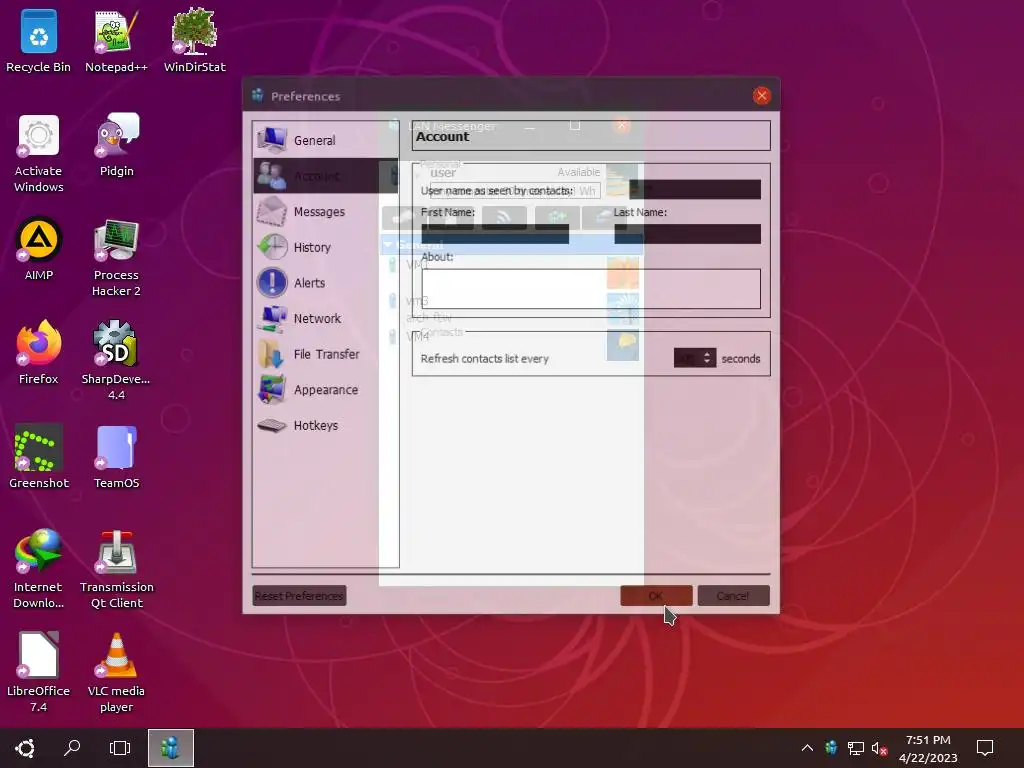Viewport: 1024px width, 768px height.
Task: Open the General preferences page
Action: click(325, 140)
